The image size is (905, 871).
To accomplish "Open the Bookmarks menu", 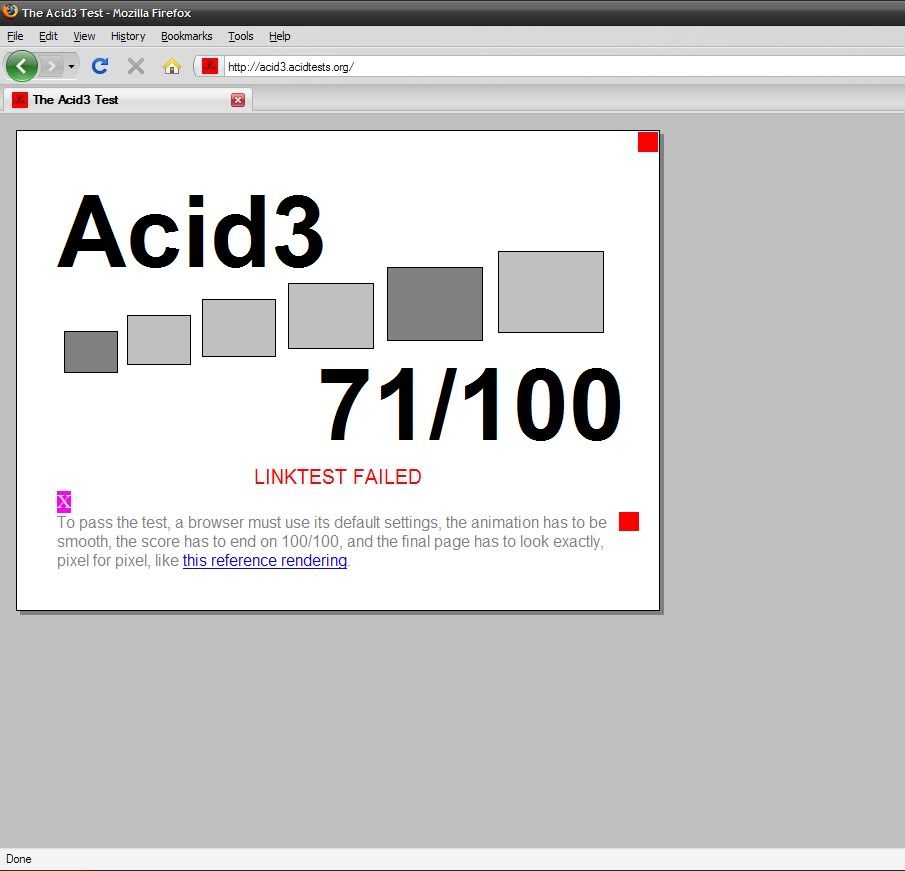I will click(x=186, y=36).
